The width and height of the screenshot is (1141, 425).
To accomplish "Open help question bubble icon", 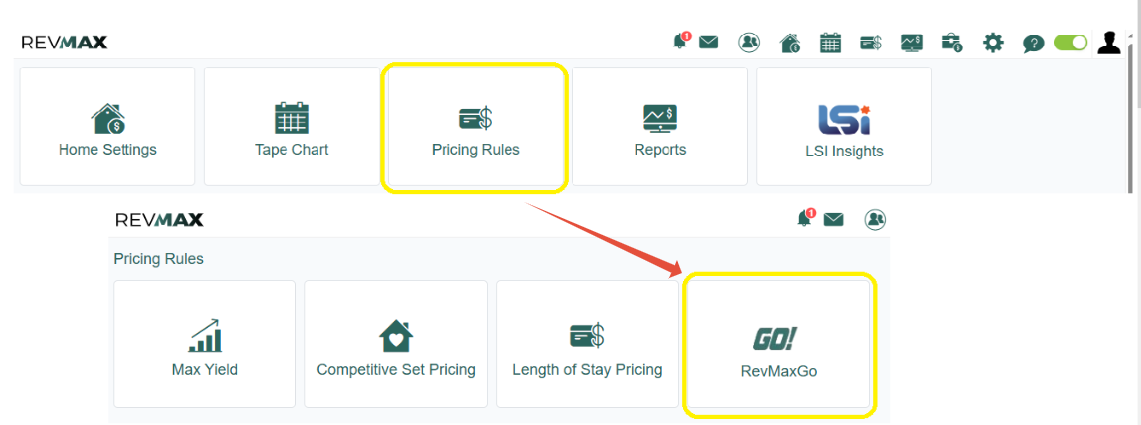I will [1033, 44].
